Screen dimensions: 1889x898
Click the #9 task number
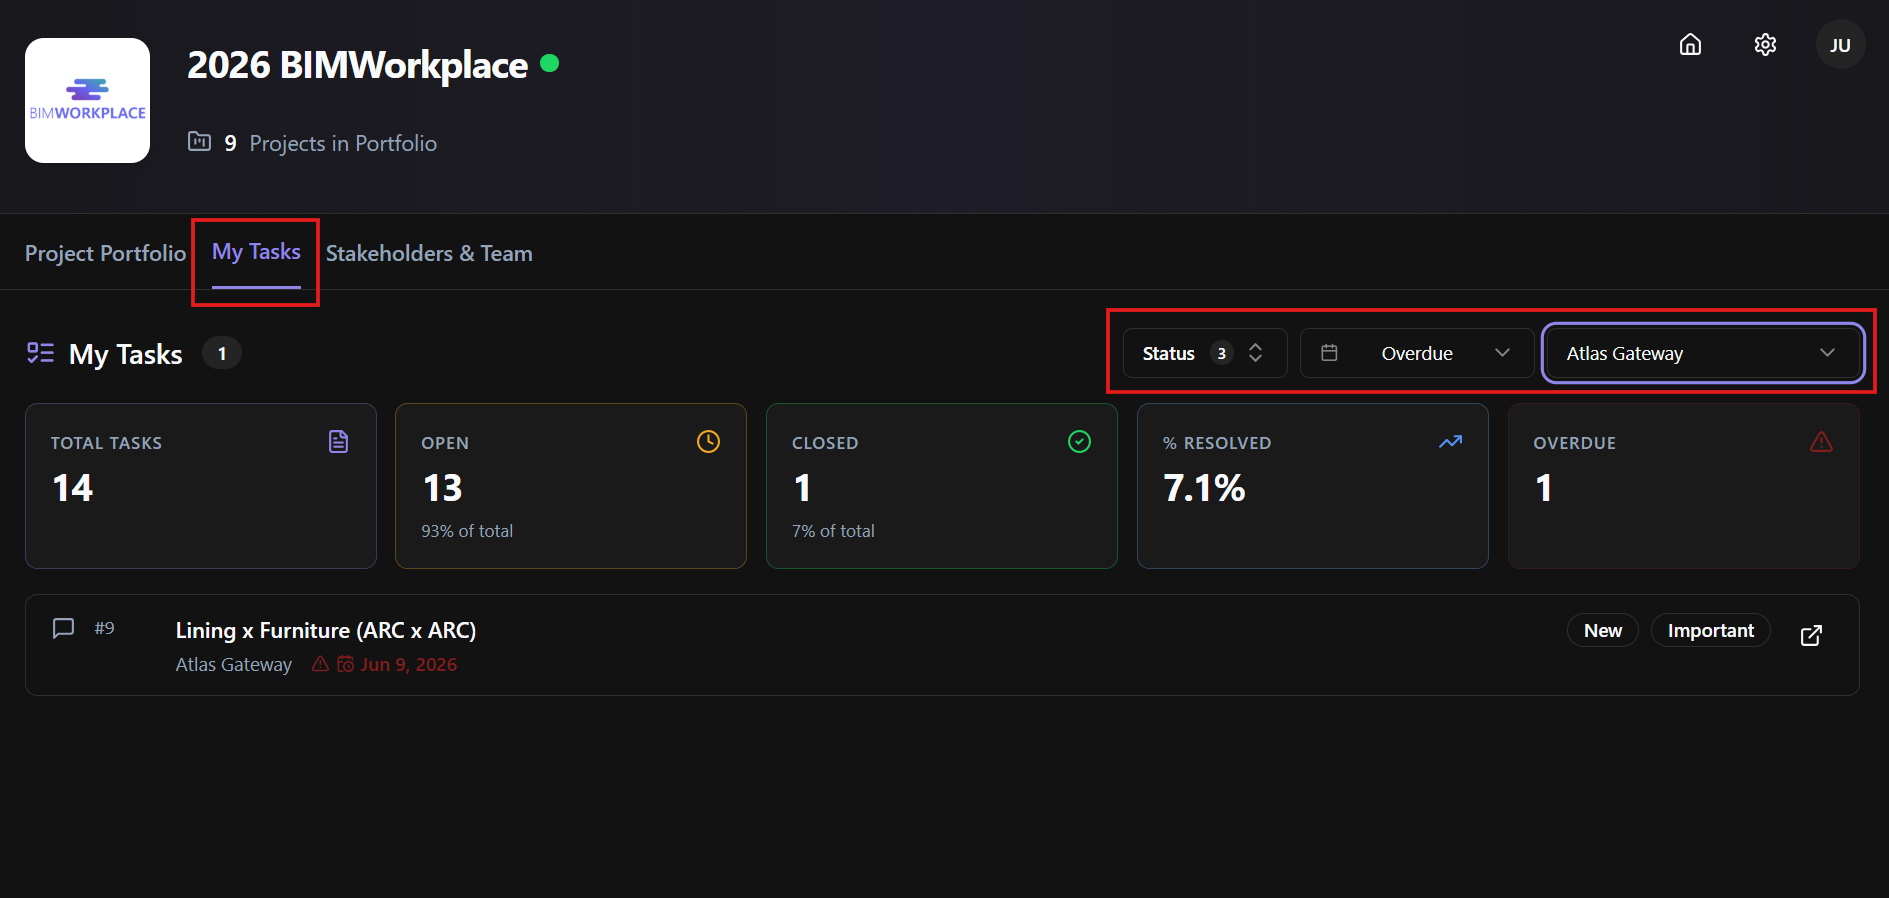104,628
